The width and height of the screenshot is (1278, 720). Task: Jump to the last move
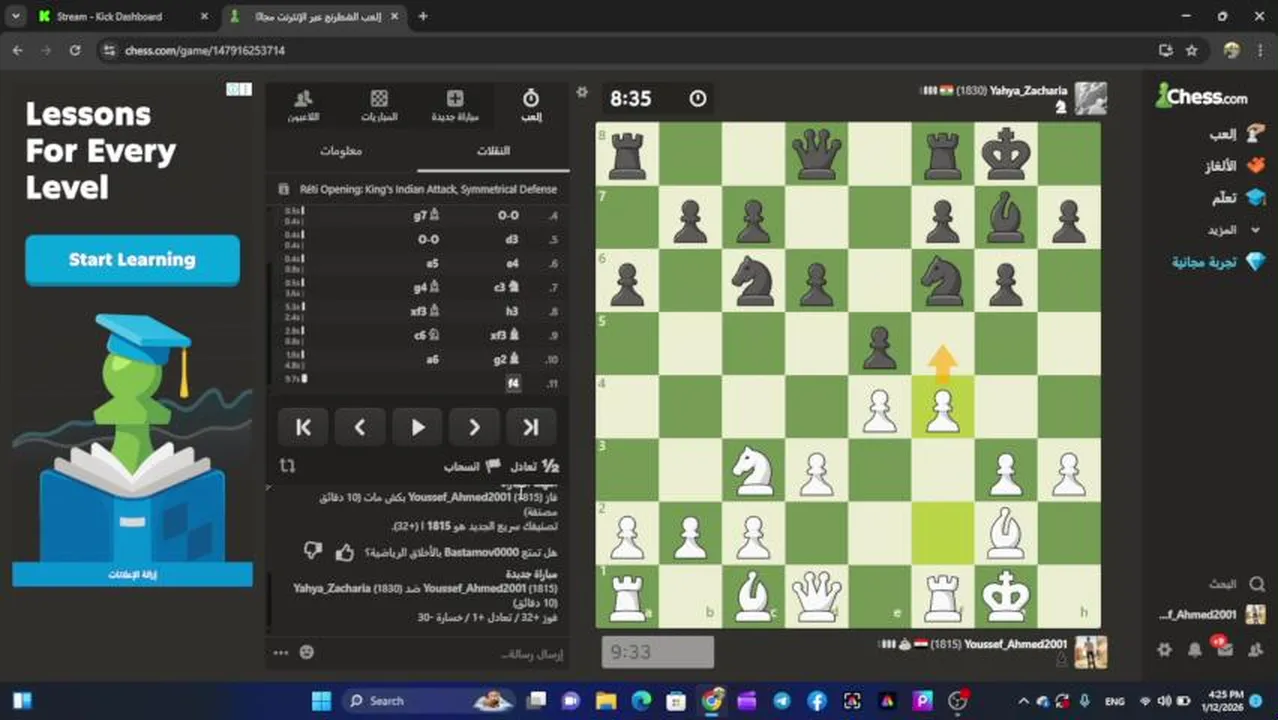531,427
